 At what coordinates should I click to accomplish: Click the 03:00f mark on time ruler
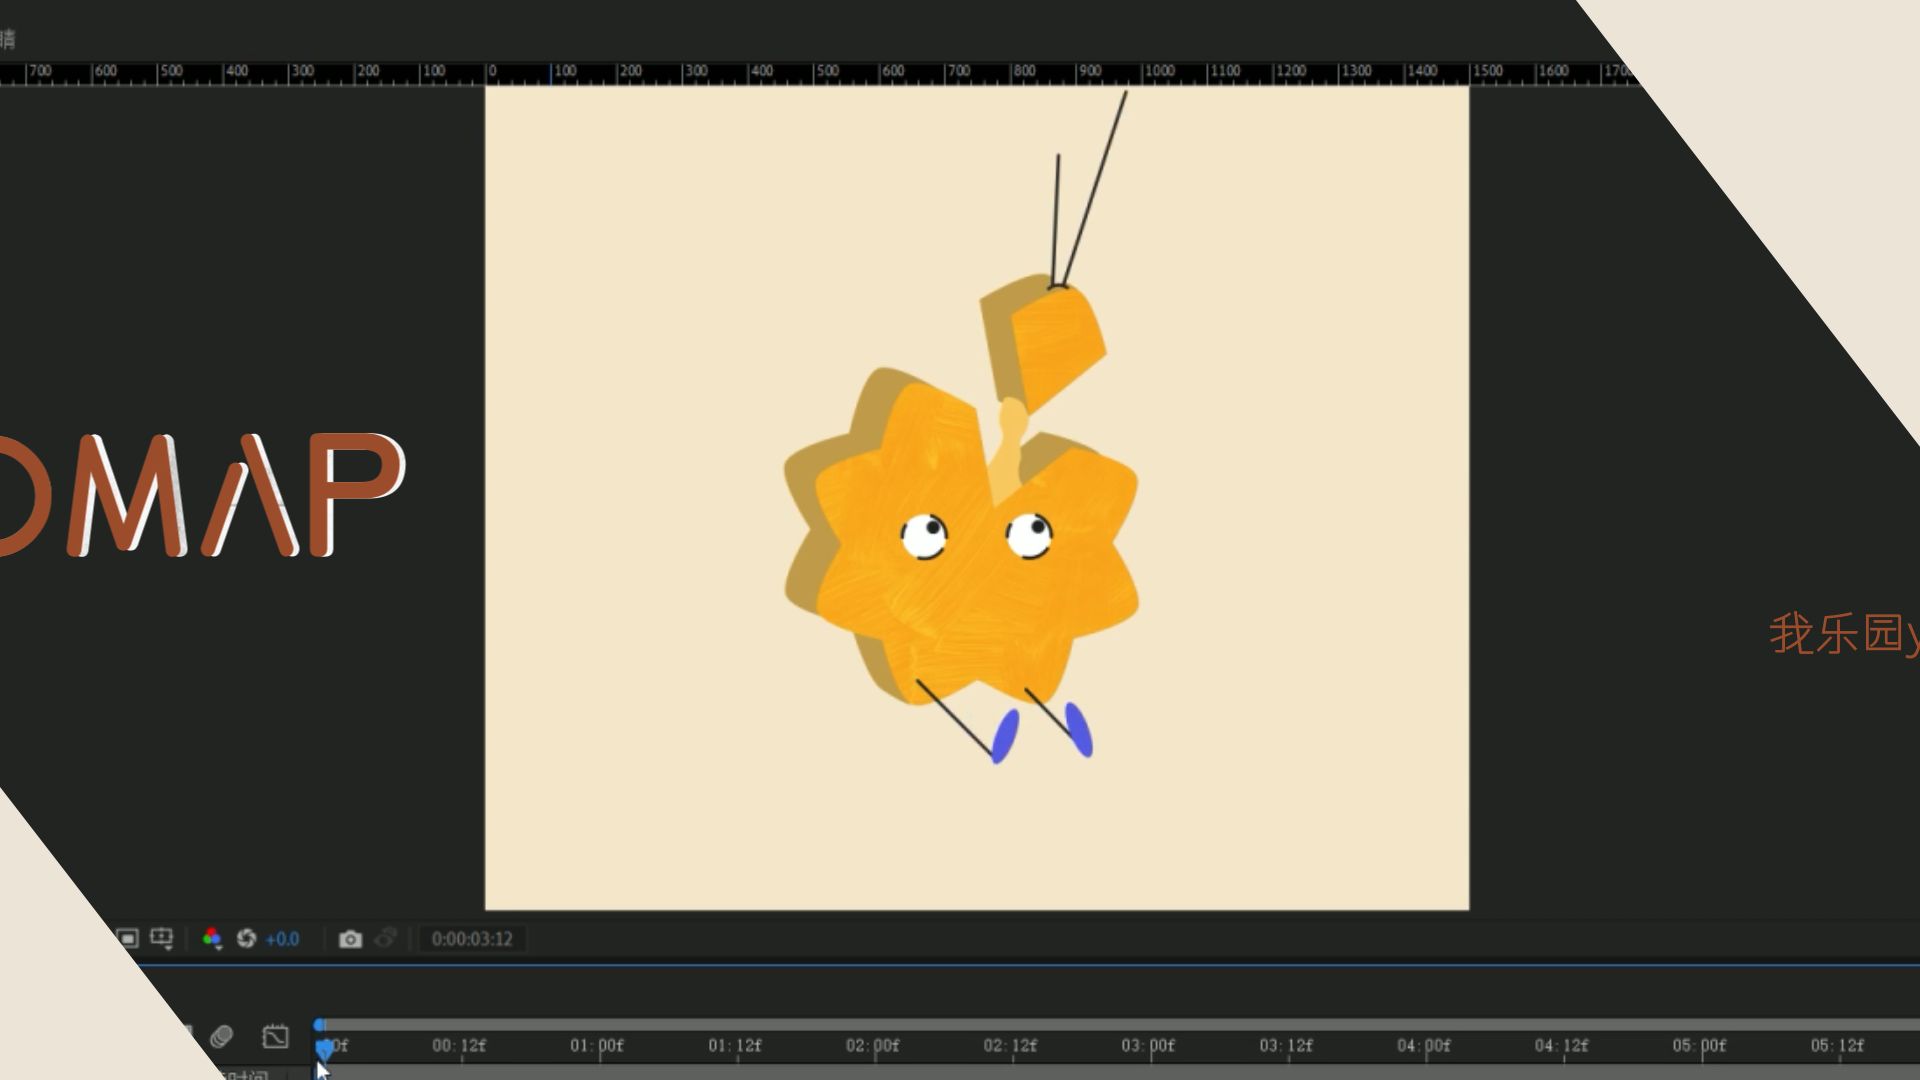click(1148, 1045)
